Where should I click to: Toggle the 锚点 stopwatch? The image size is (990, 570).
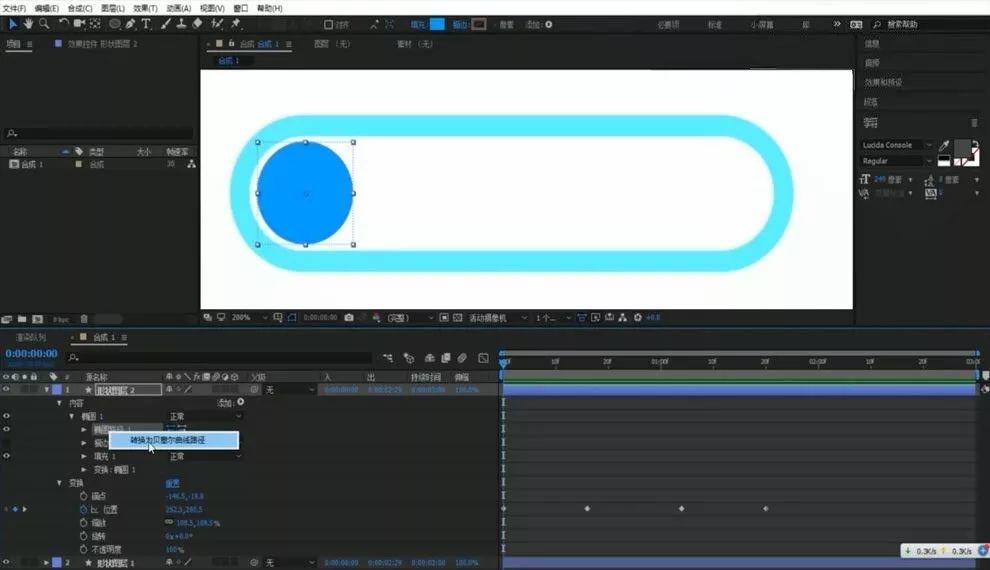tap(83, 496)
